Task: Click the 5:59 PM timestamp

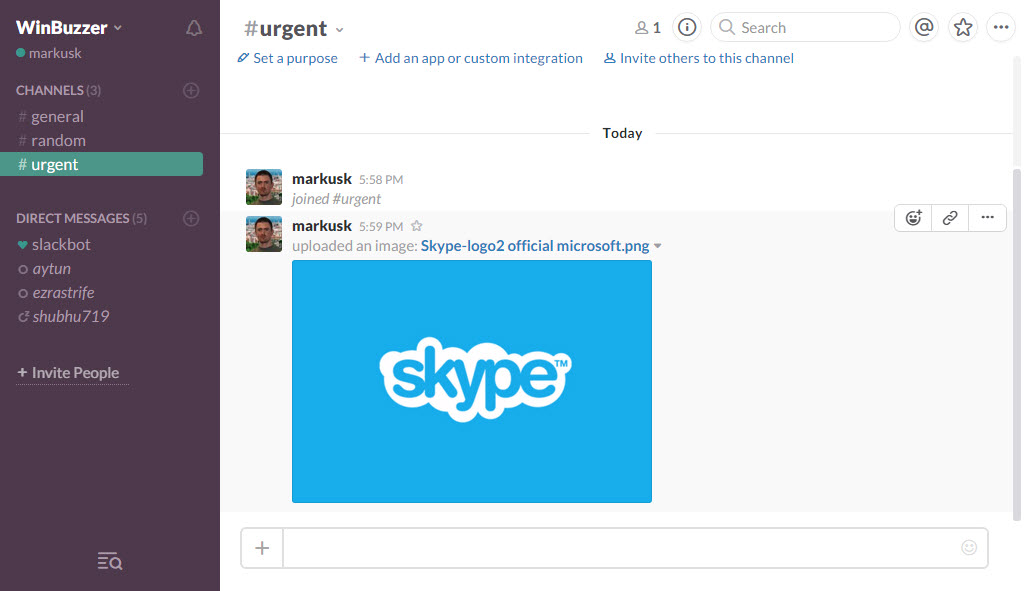Action: pyautogui.click(x=381, y=227)
